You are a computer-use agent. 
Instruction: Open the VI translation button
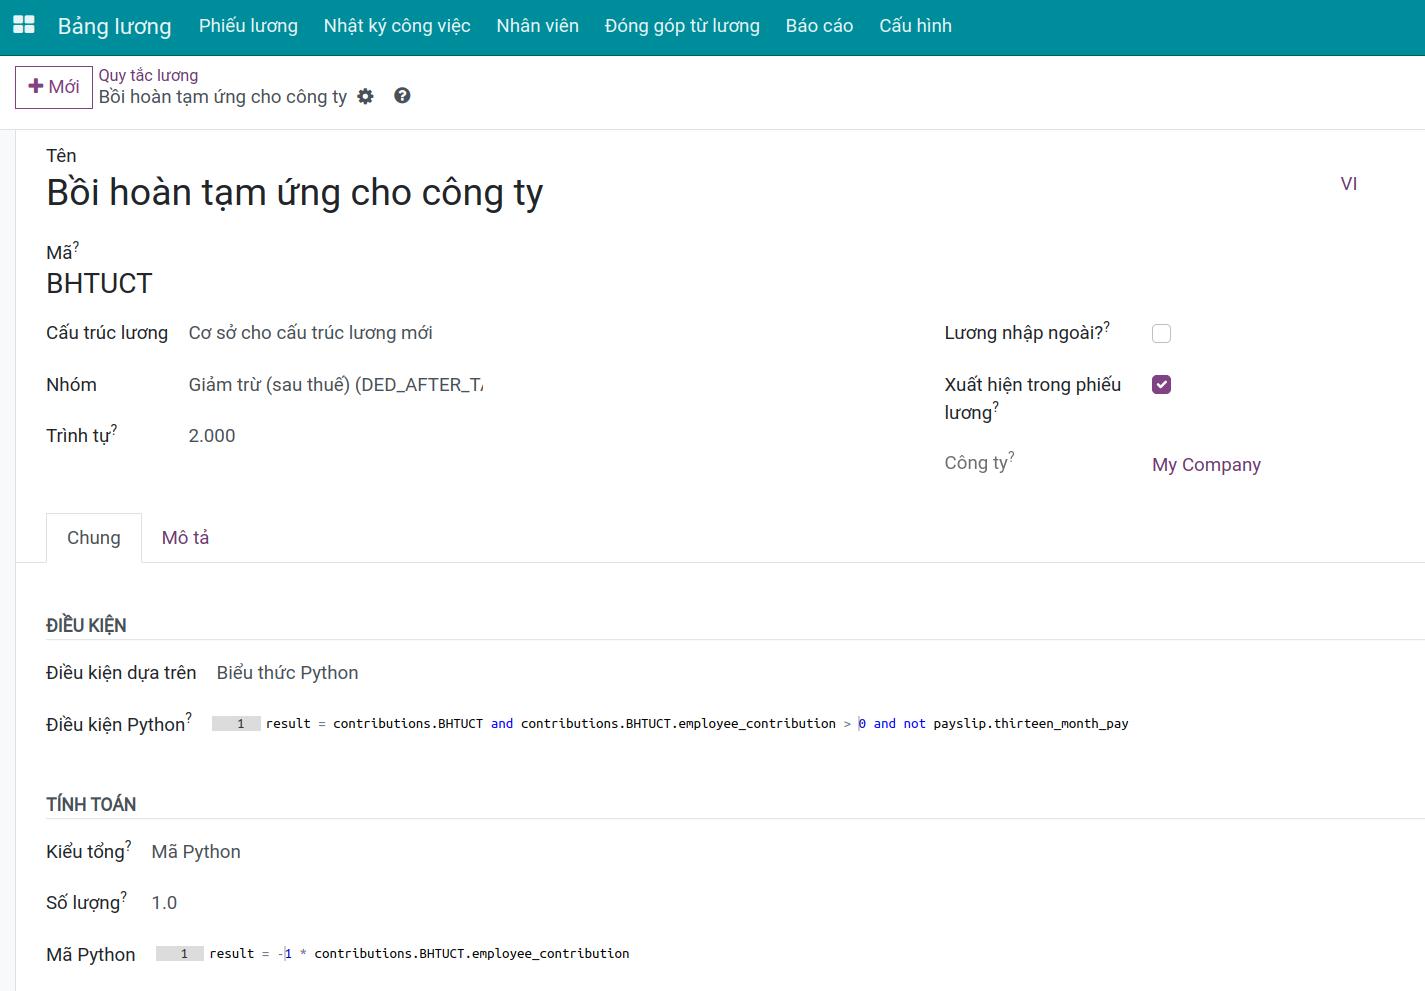[1348, 184]
